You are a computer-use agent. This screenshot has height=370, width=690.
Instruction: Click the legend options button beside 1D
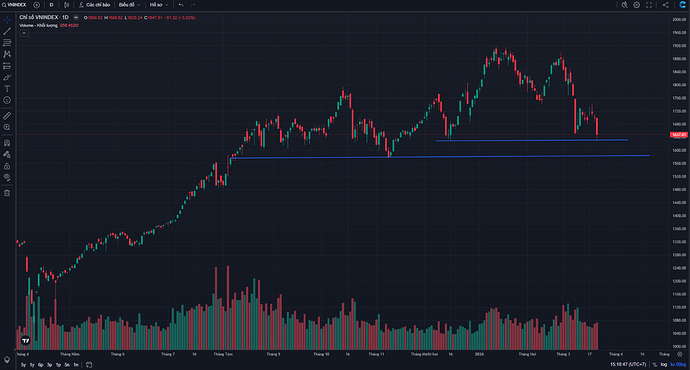(x=76, y=18)
